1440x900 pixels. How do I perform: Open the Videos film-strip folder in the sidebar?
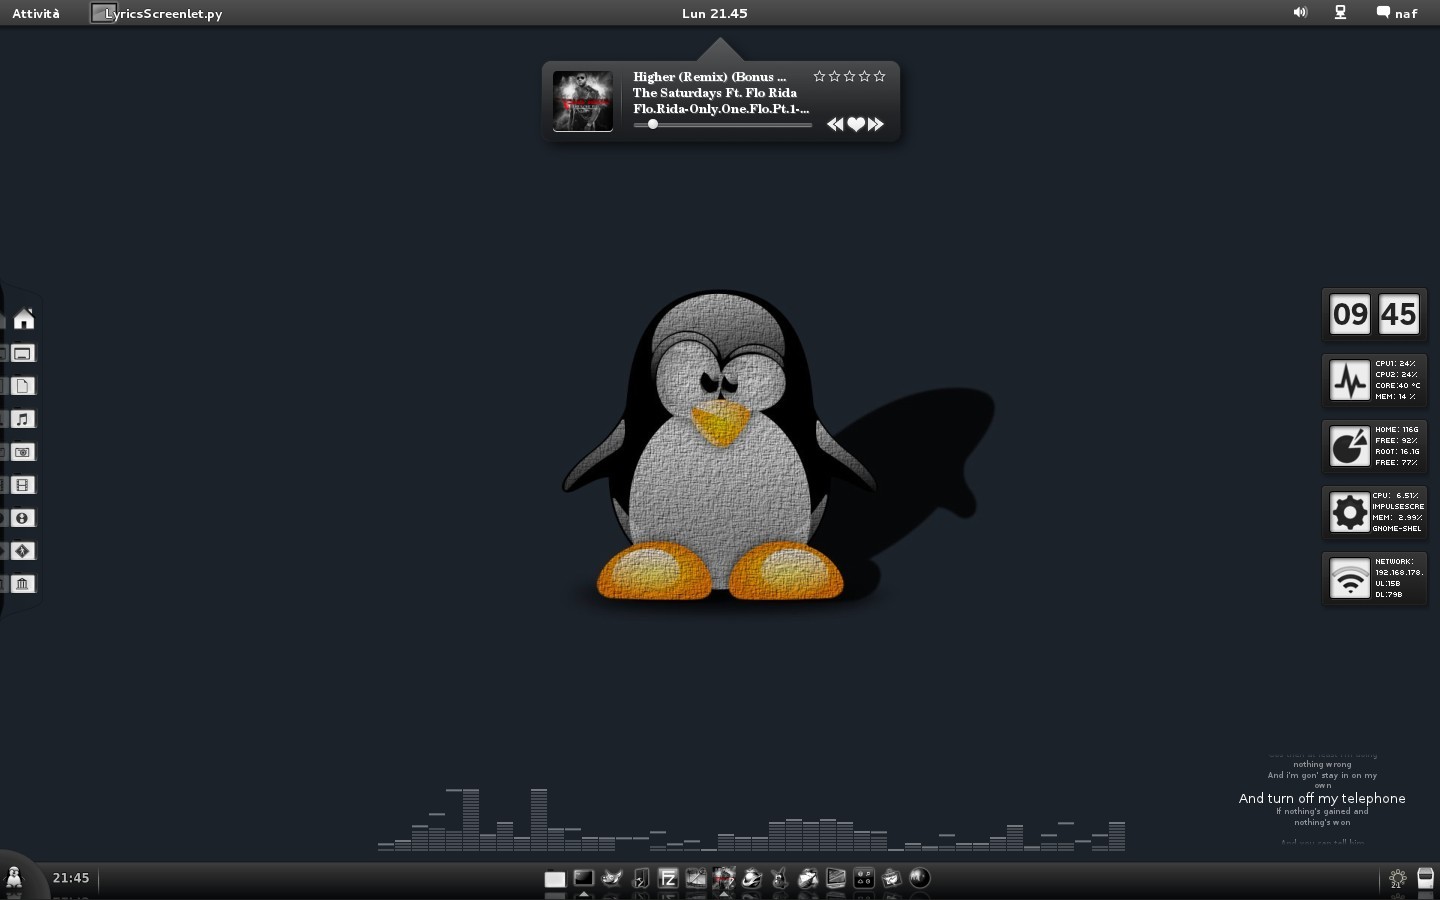(x=23, y=485)
